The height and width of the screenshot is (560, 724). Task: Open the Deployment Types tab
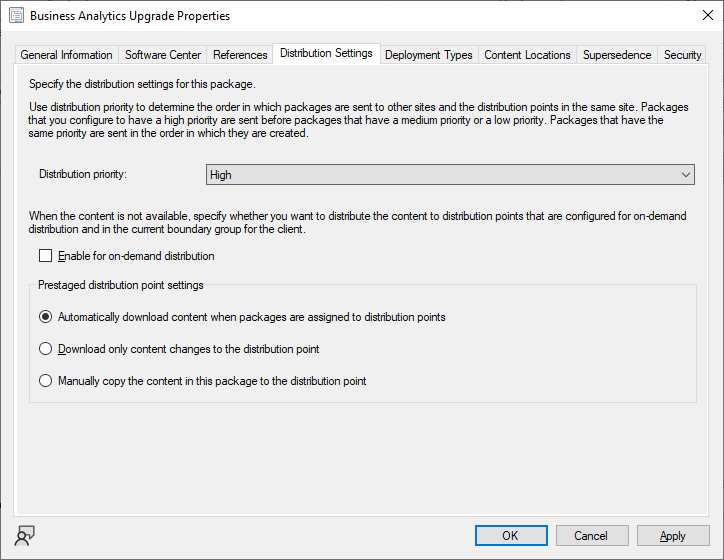[x=429, y=55]
